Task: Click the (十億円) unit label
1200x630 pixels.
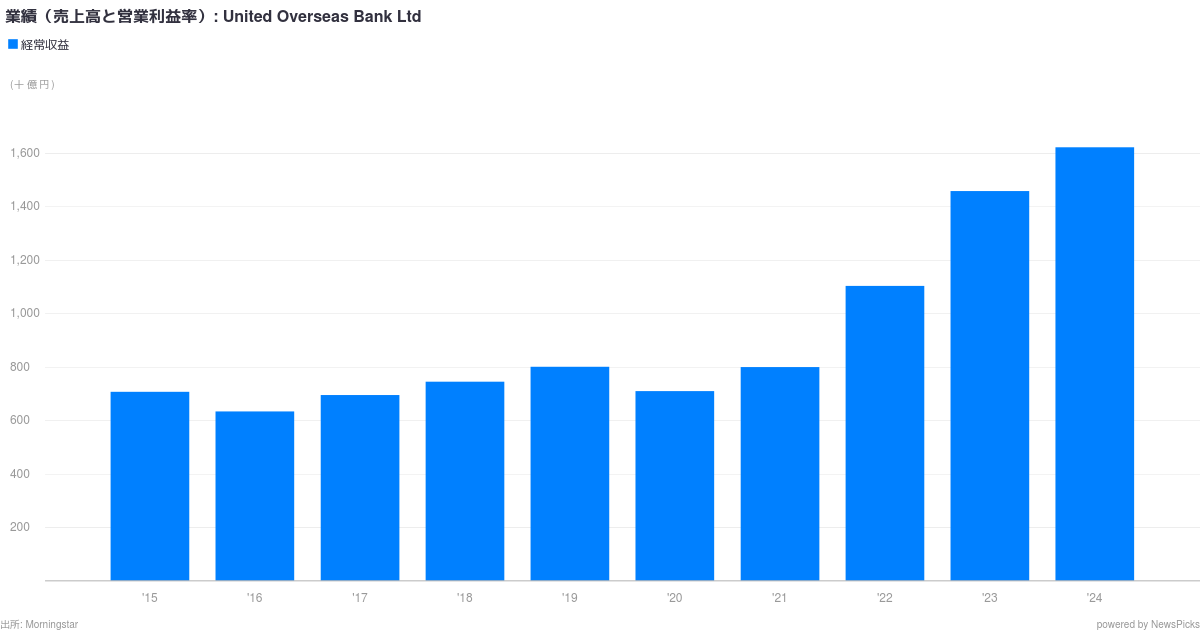Action: coord(32,85)
